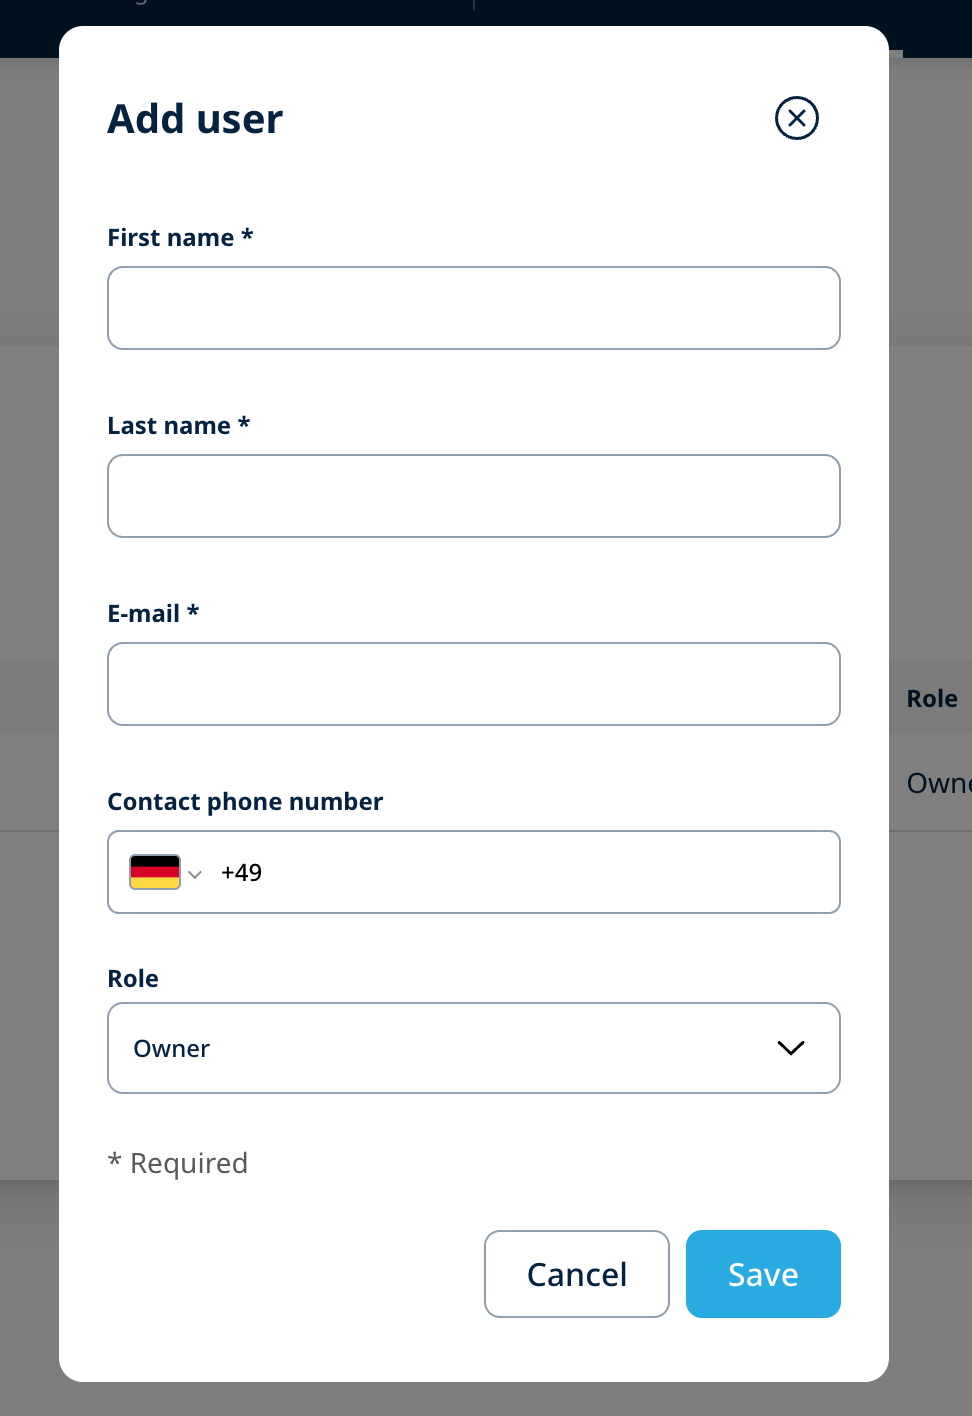Focus the Last name input field
Viewport: 972px width, 1416px height.
click(x=473, y=496)
